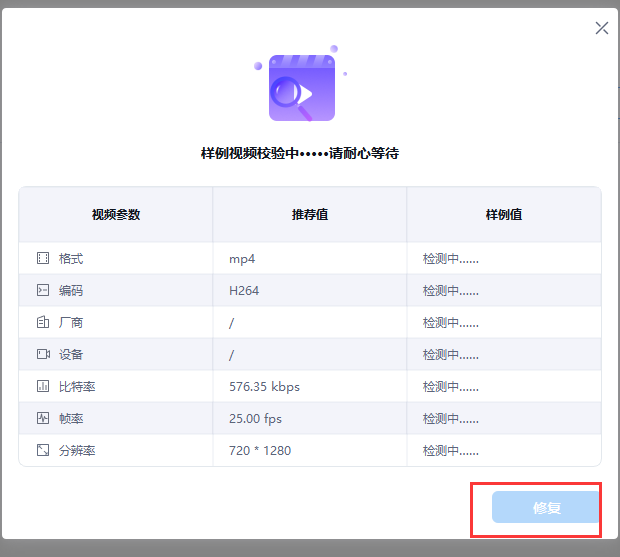The image size is (620, 557).
Task: Click the bar chart icon beside 比特率
Action: click(x=43, y=386)
